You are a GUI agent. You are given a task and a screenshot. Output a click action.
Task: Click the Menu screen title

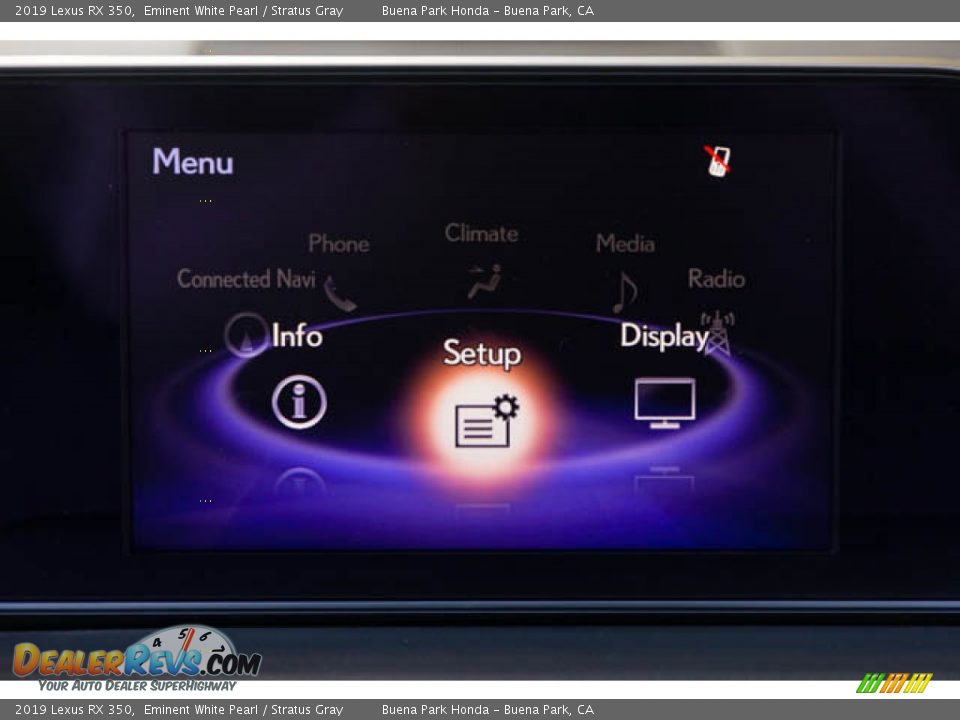(193, 162)
